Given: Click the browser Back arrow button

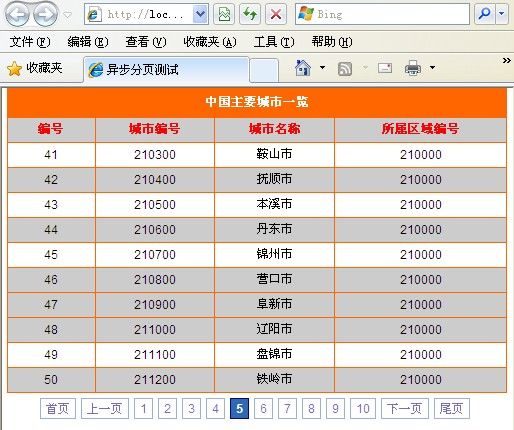Looking at the screenshot, I should pyautogui.click(x=17, y=15).
